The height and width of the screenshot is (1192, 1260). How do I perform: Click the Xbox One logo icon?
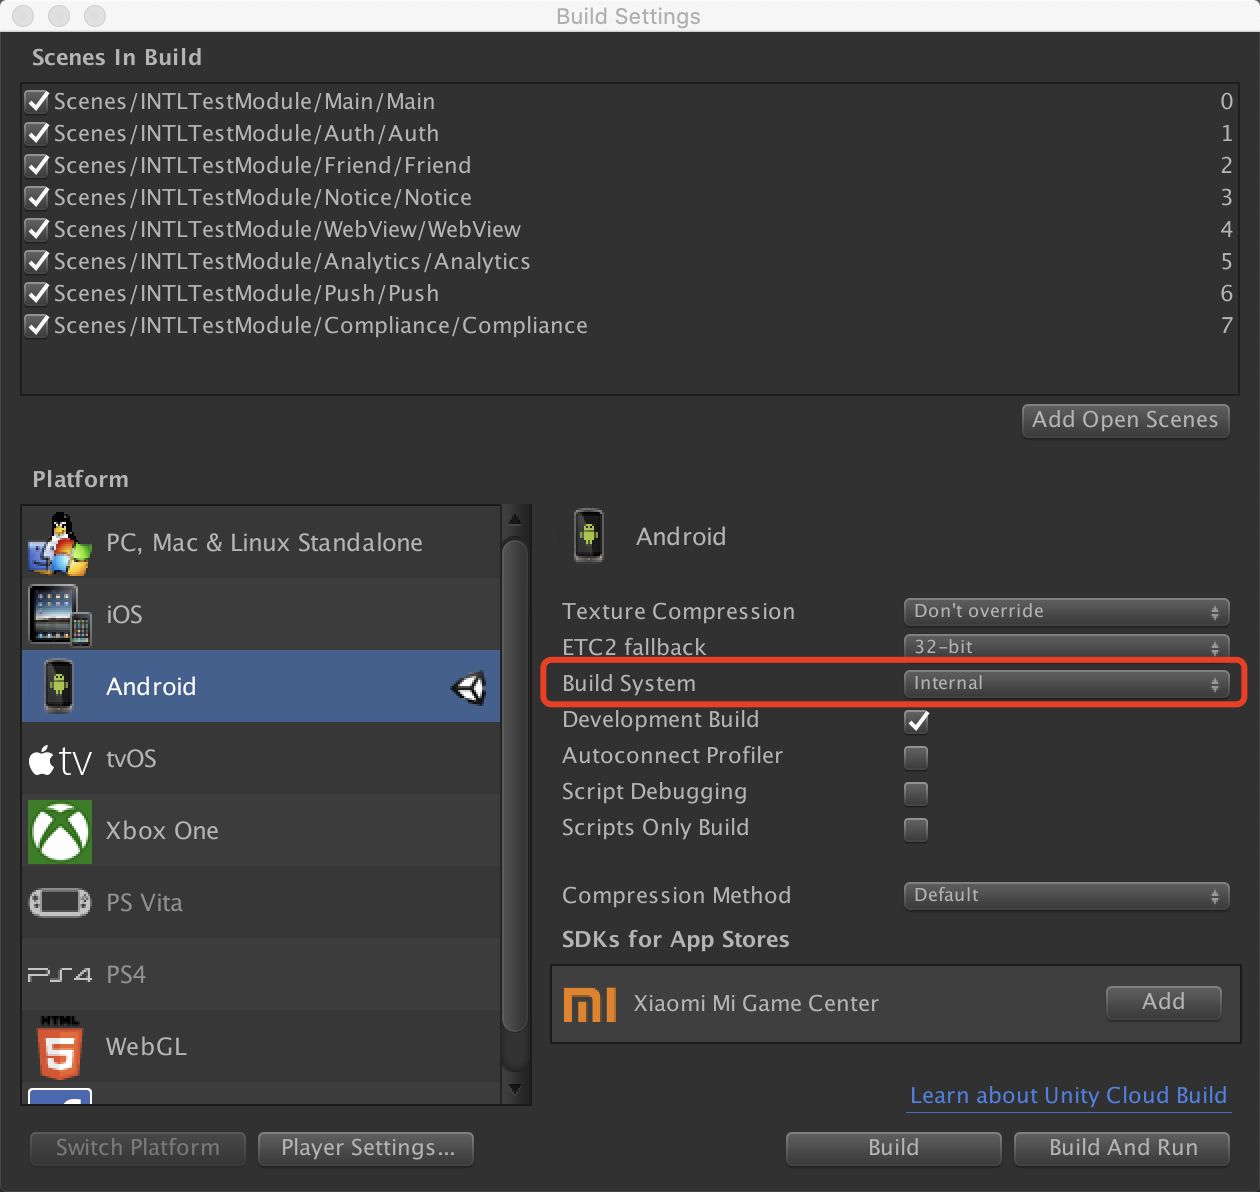[60, 831]
